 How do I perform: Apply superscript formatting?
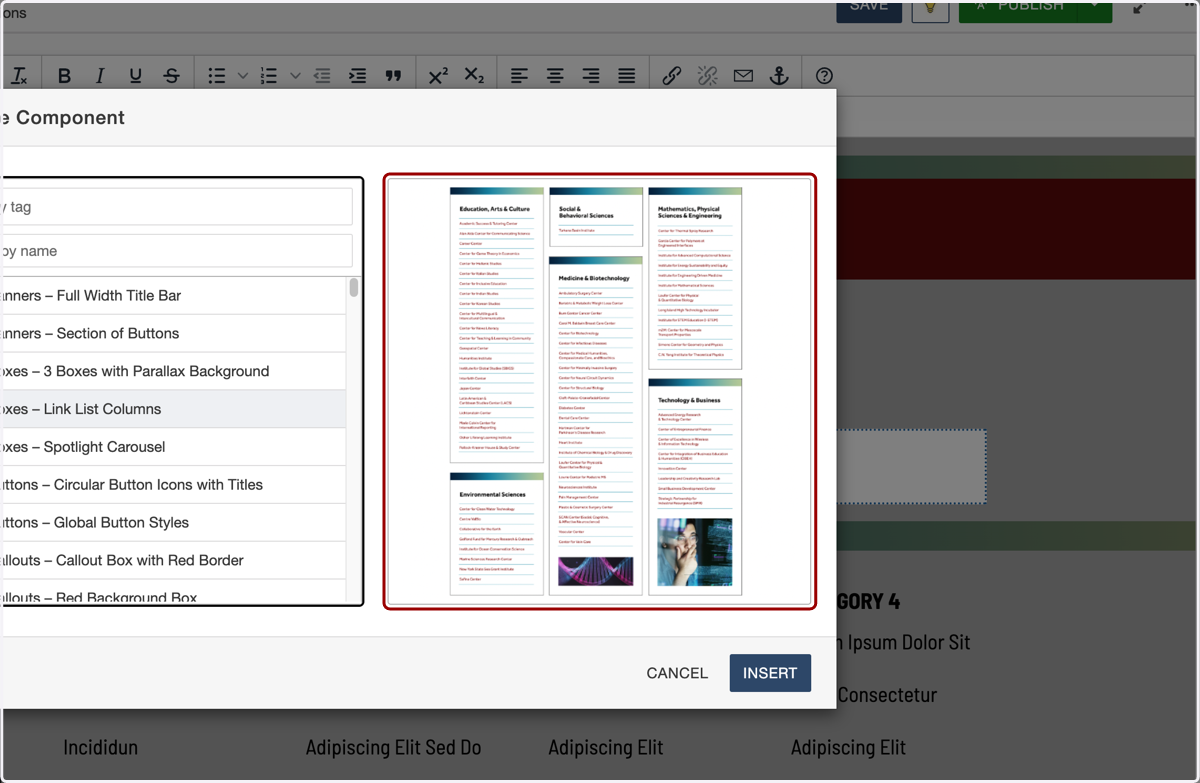click(x=438, y=76)
